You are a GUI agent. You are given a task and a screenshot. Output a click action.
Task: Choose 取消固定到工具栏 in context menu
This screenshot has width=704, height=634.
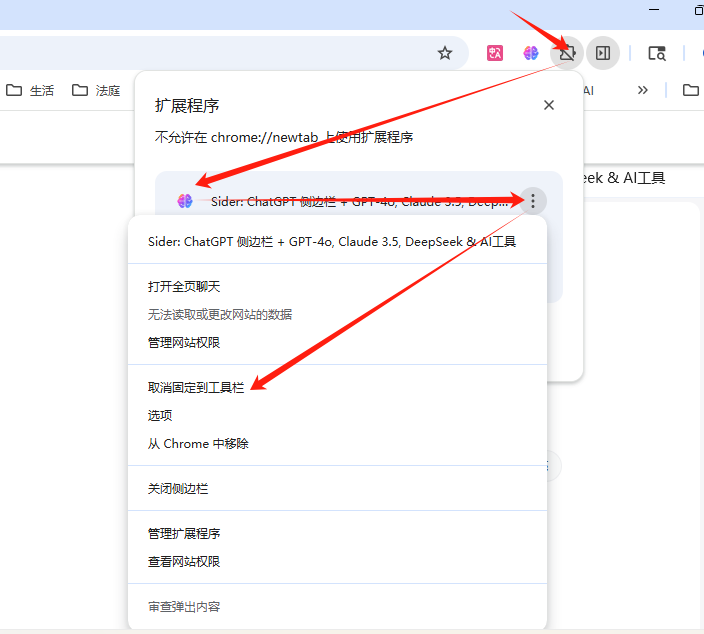point(337,387)
